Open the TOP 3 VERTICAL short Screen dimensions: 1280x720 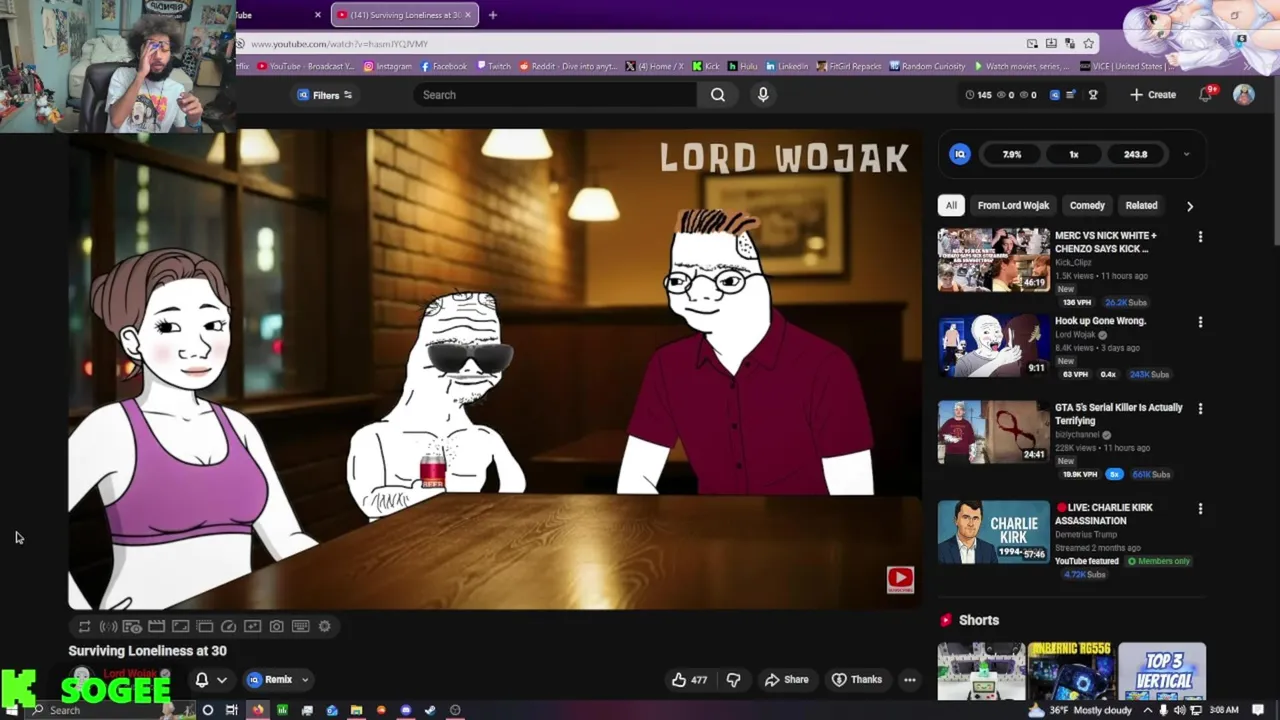tap(1162, 672)
